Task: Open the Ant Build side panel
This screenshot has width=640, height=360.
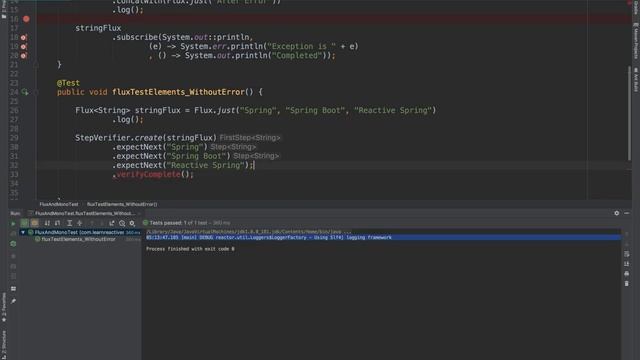Action: pos(636,80)
